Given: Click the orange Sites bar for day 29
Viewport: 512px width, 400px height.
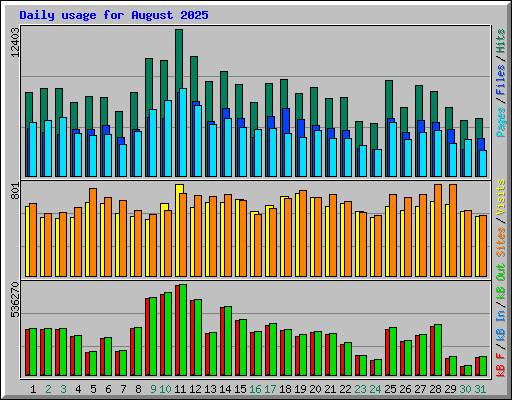Looking at the screenshot, I should [453, 230].
